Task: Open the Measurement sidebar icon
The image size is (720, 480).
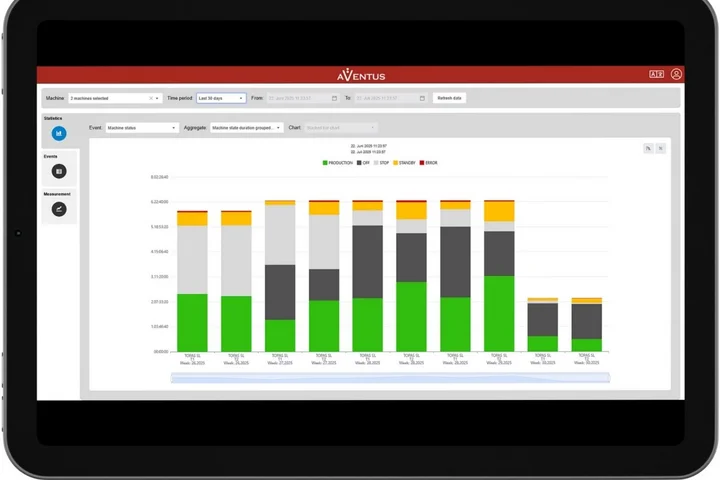Action: [59, 209]
